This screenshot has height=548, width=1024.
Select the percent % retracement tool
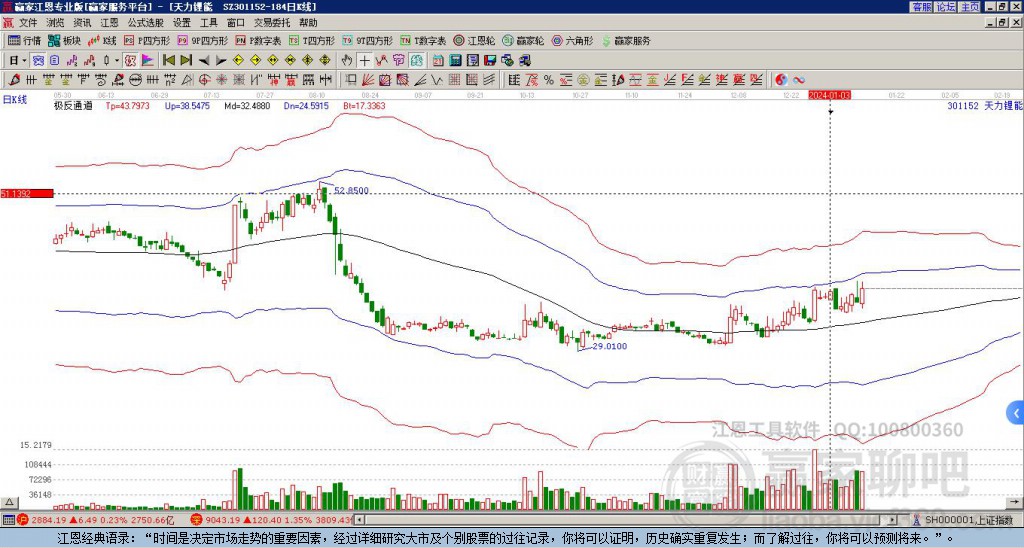tap(549, 80)
